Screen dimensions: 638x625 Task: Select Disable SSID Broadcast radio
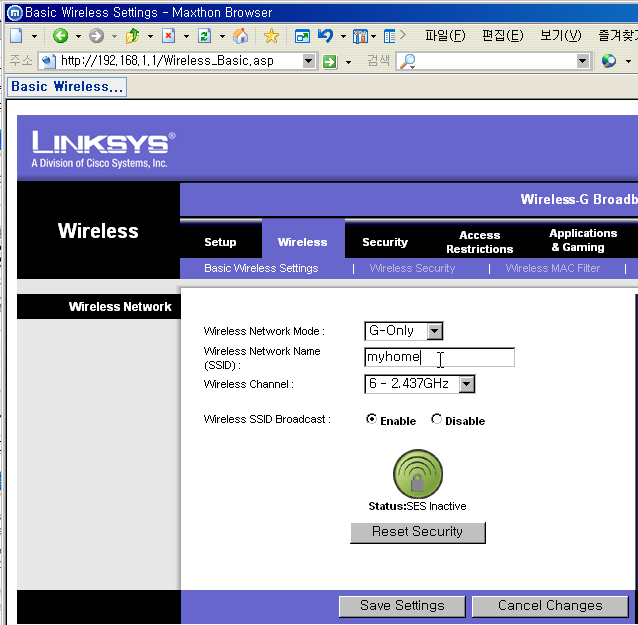(436, 419)
